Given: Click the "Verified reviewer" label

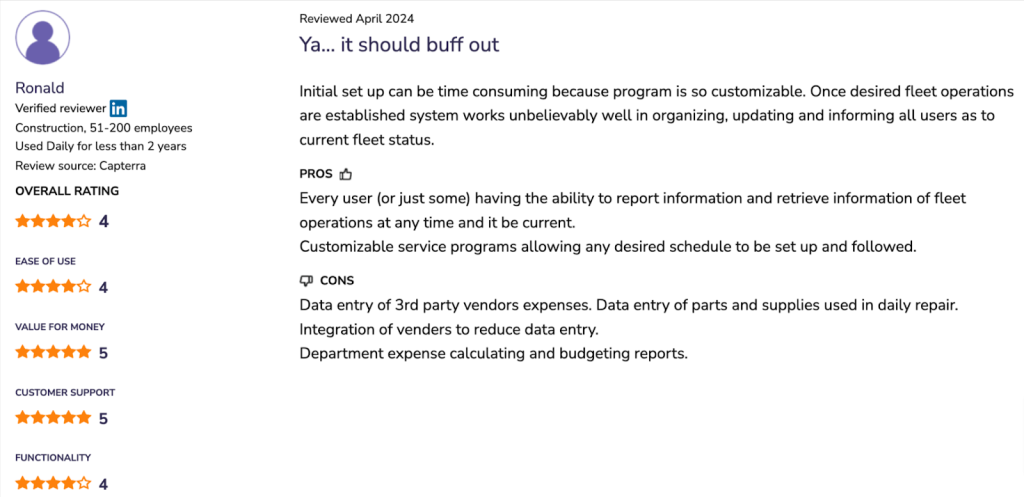Looking at the screenshot, I should (59, 108).
